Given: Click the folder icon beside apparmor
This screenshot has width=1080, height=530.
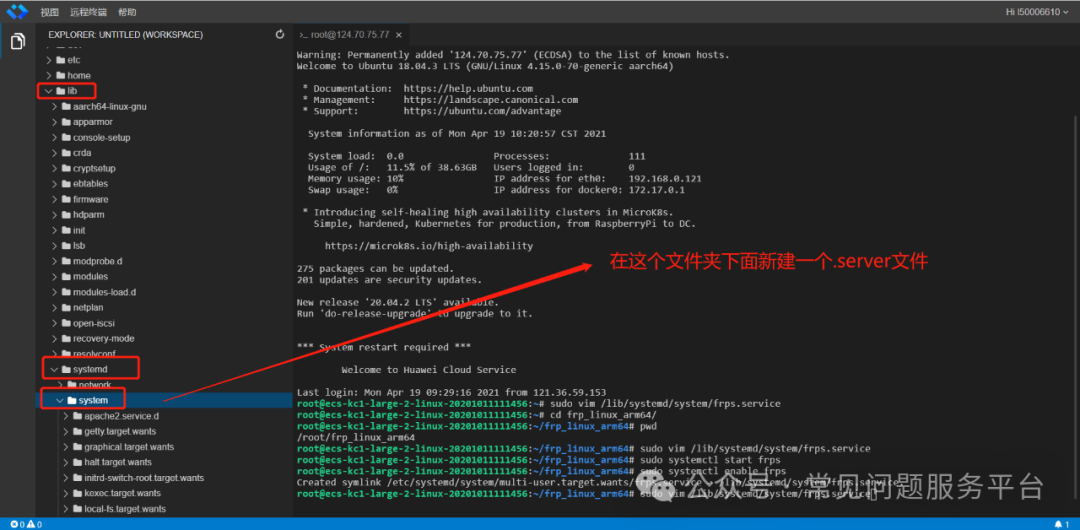Looking at the screenshot, I should click(67, 122).
